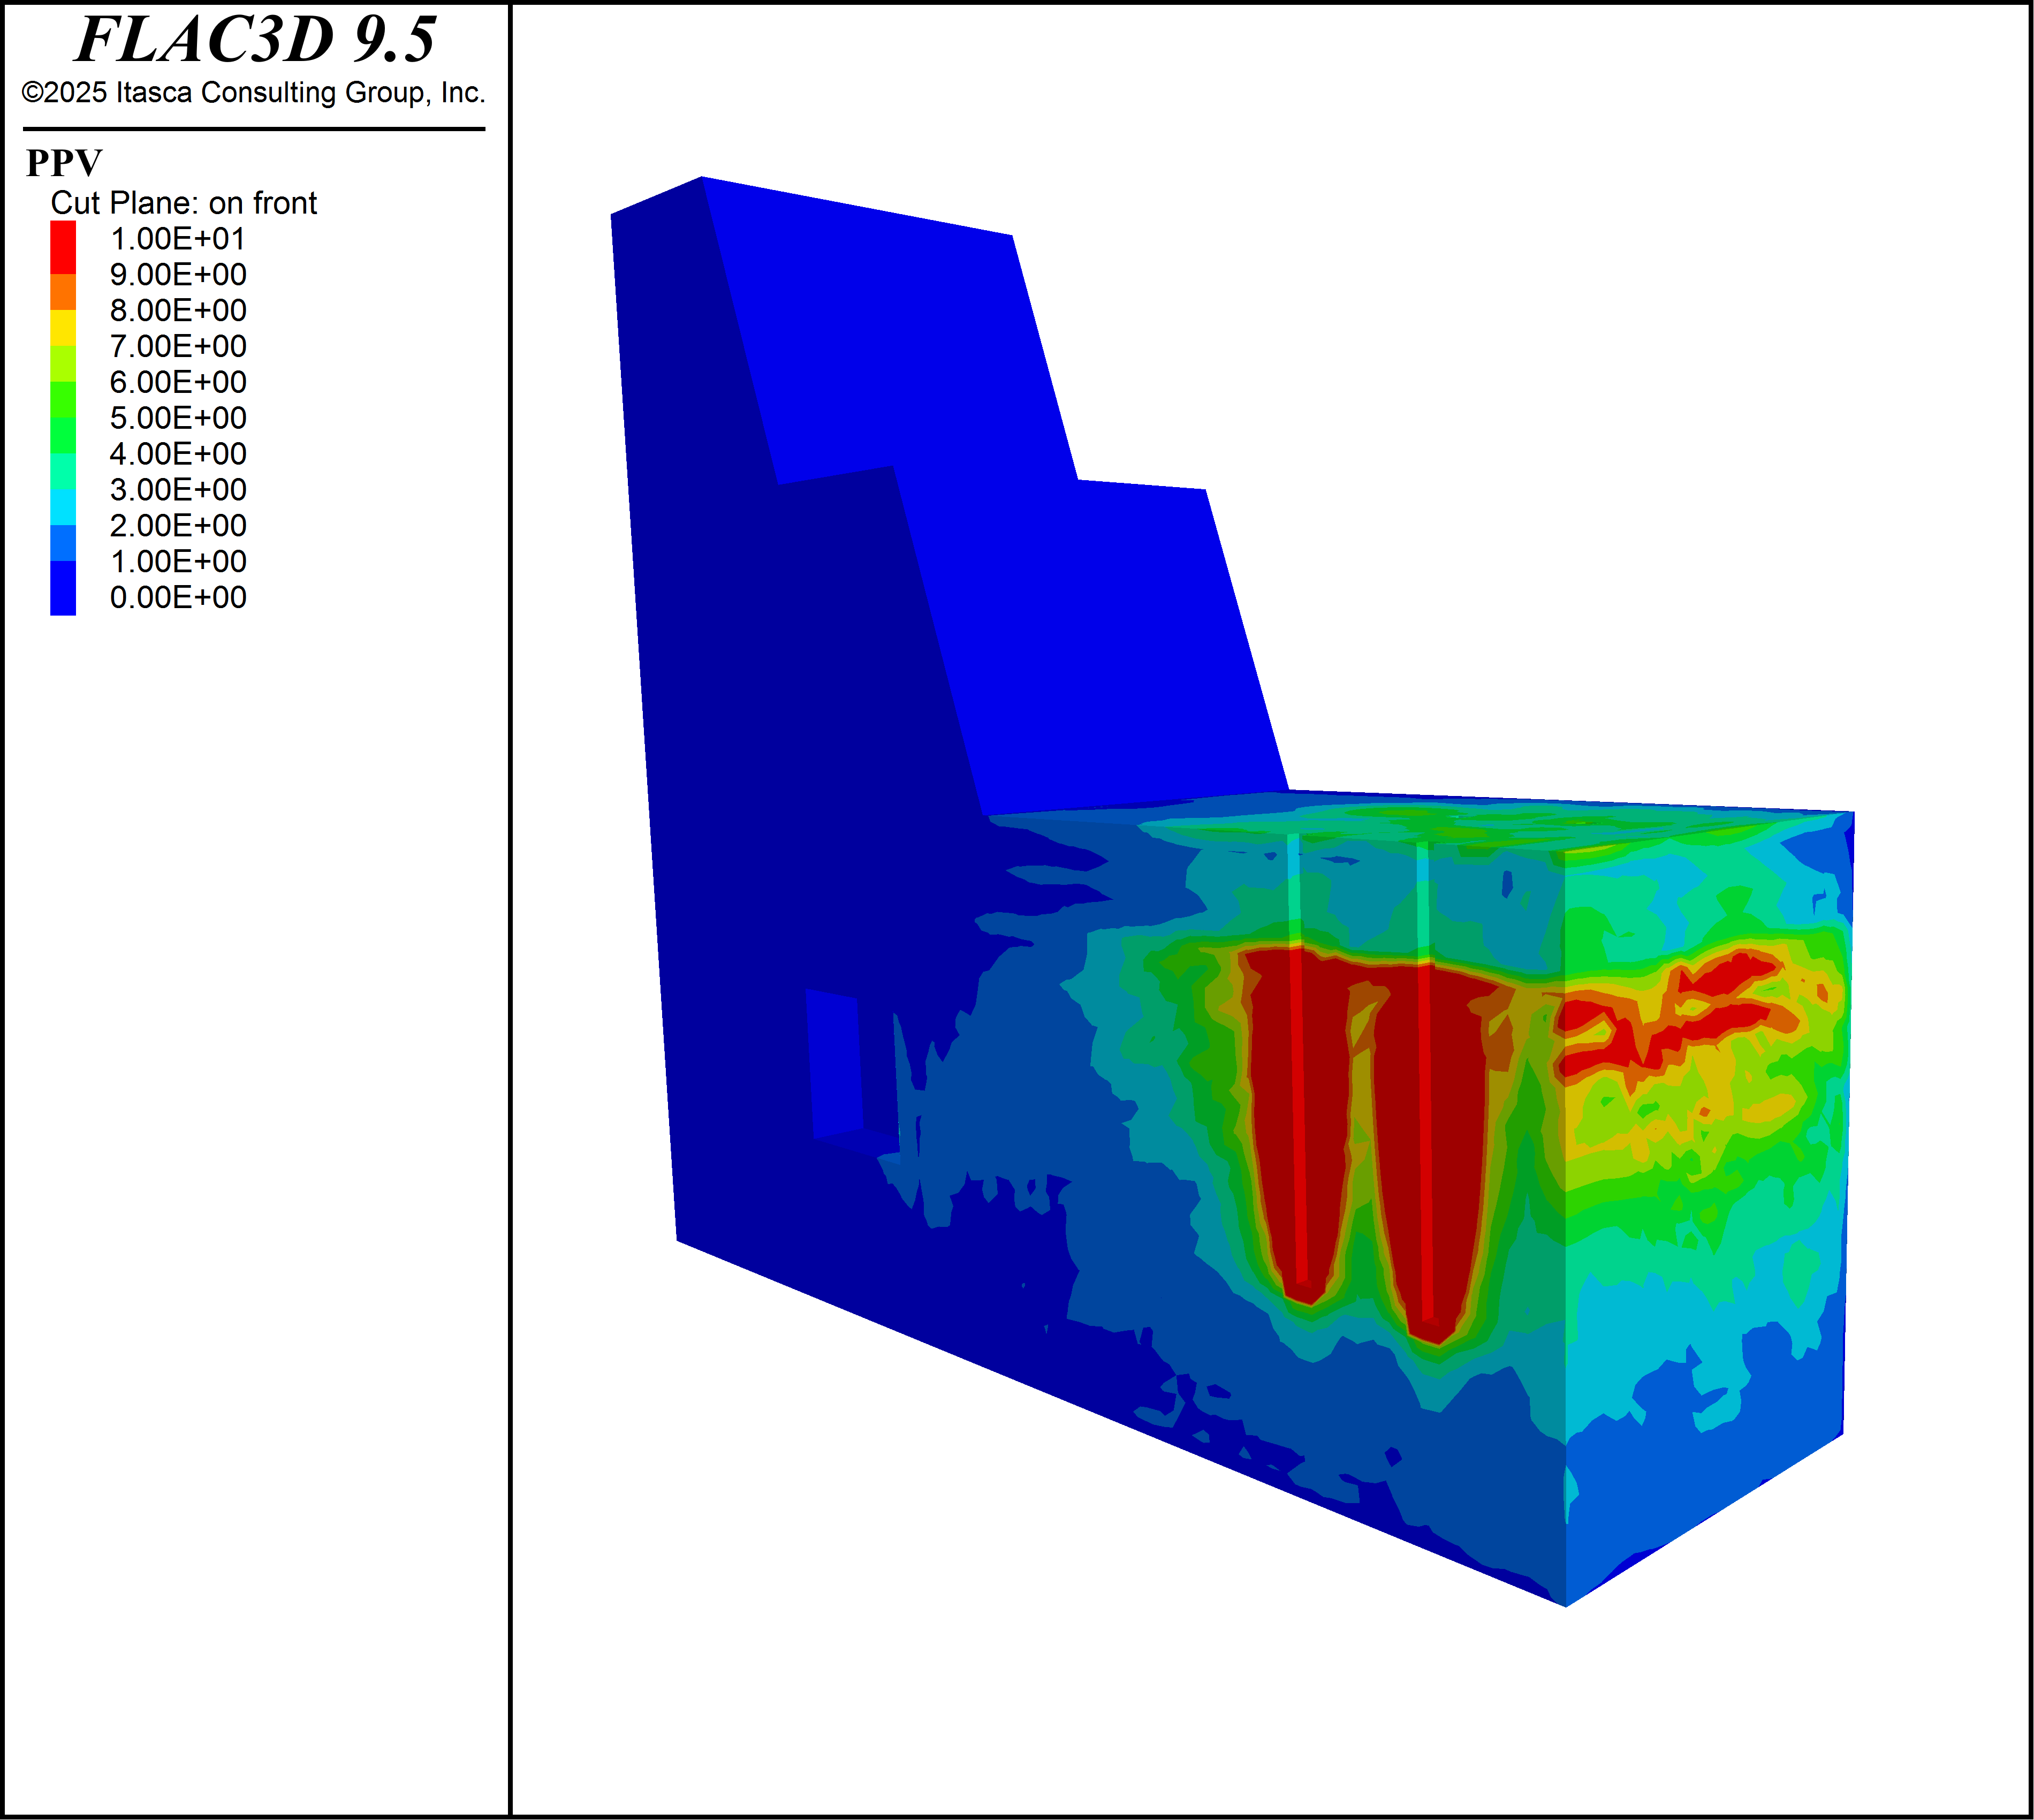2034x1820 pixels.
Task: Click the 3.00E+00 legend value label
Action: (177, 490)
